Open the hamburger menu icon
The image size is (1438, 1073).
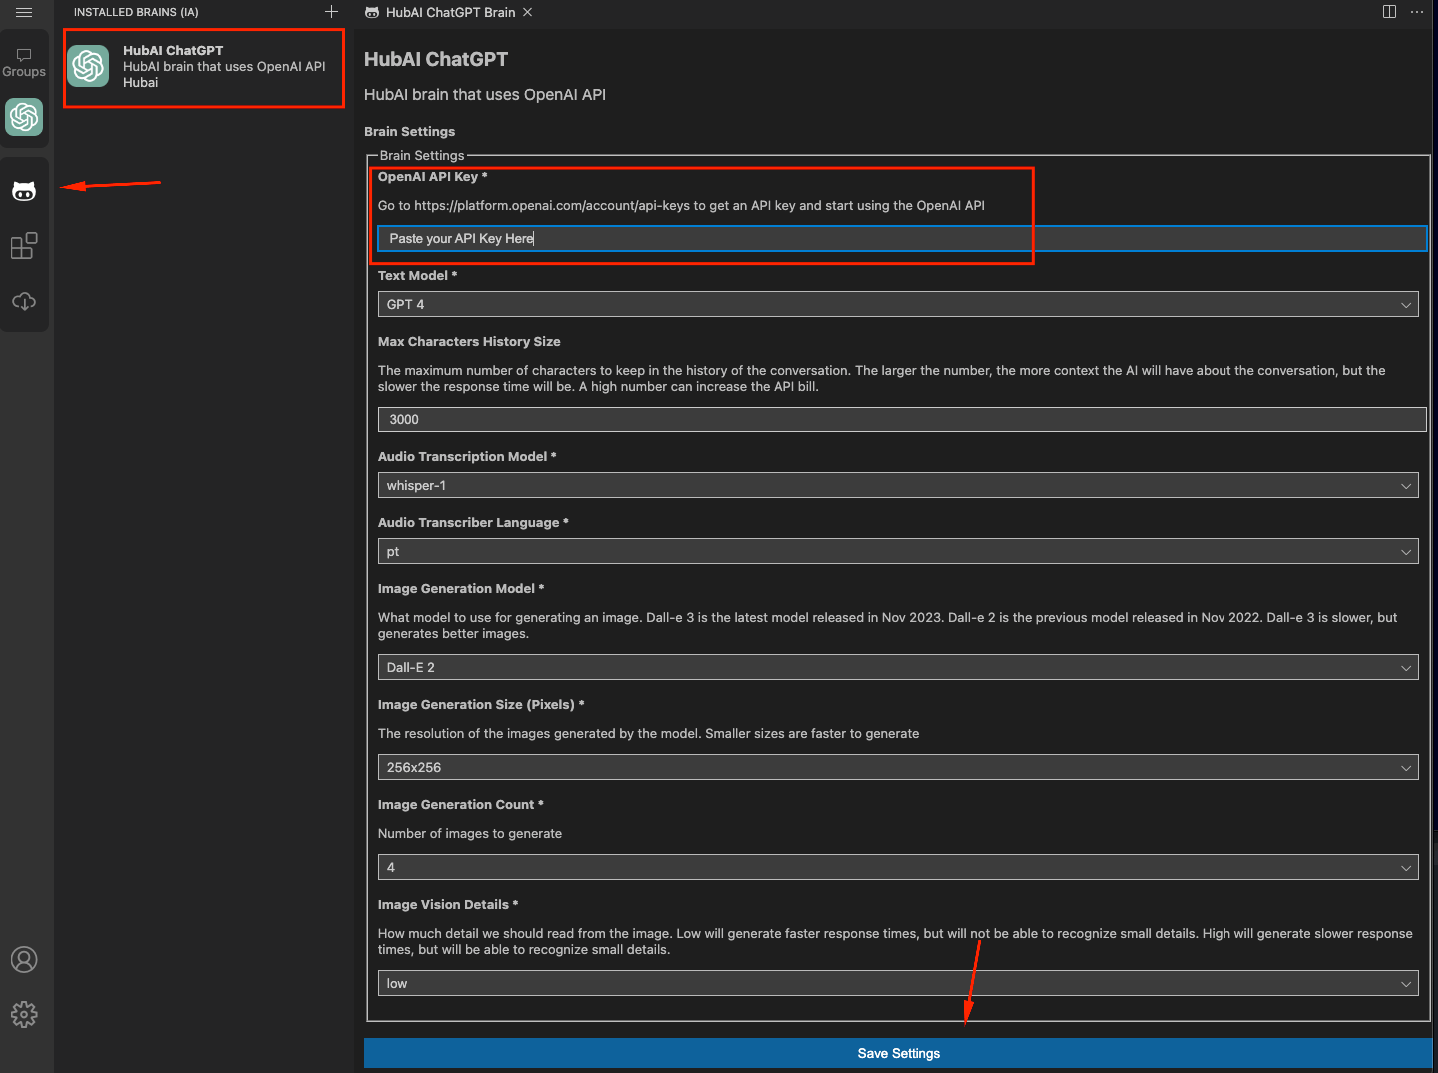[x=24, y=12]
